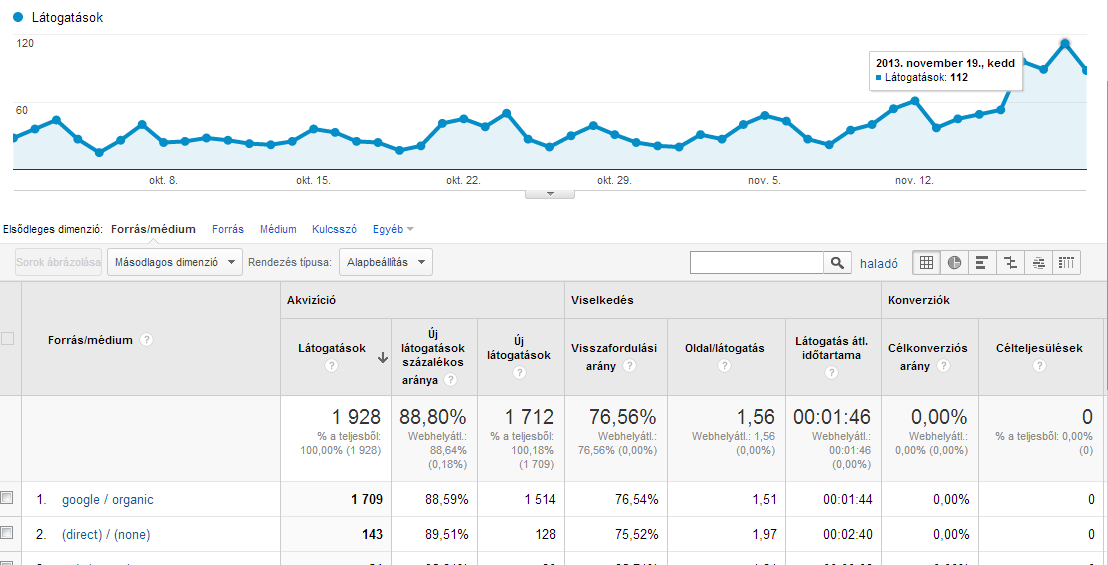Click the okt. 22. axis label
Screen dimensions: 1108x565
point(464,181)
